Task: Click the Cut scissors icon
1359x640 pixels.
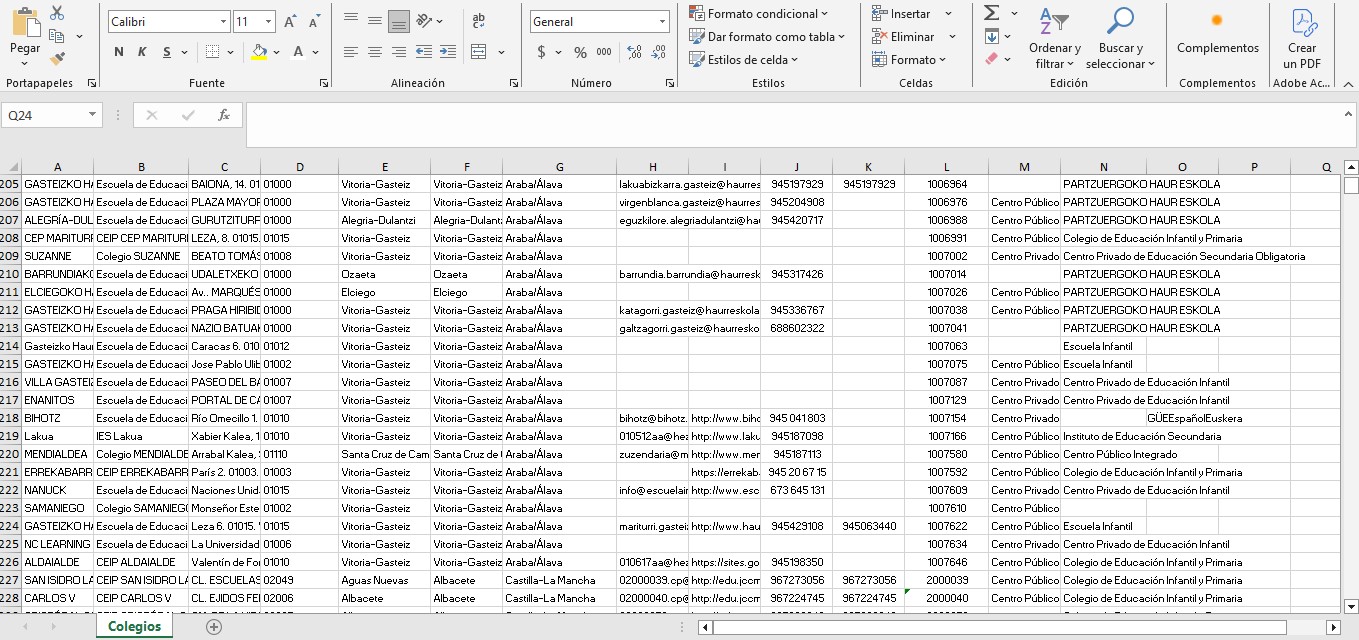Action: pos(57,13)
